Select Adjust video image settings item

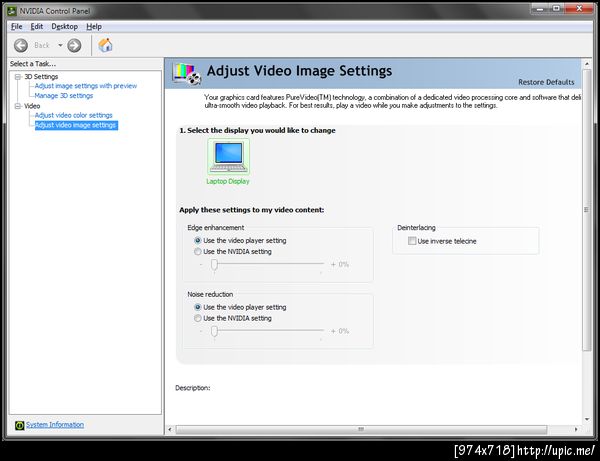pyautogui.click(x=76, y=125)
